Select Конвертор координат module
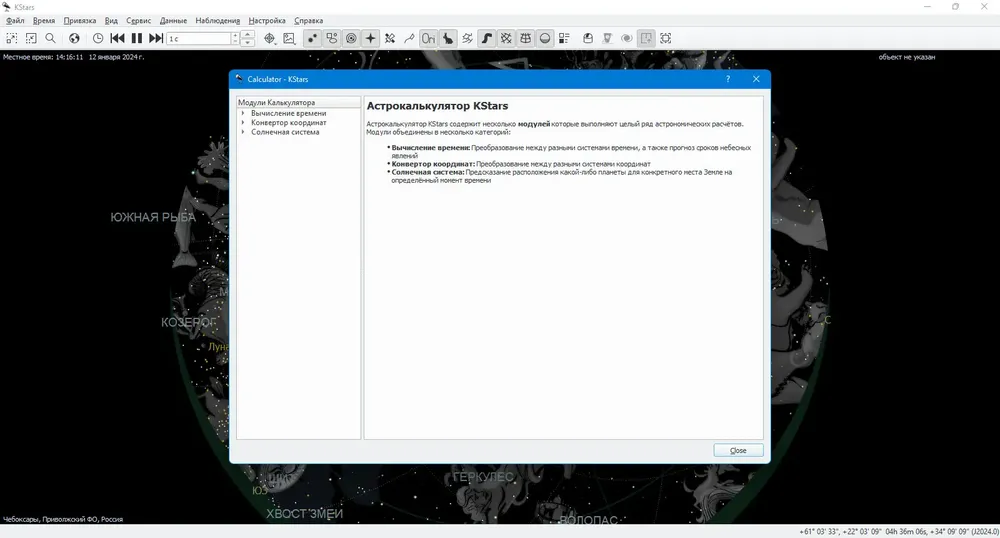 coord(288,122)
